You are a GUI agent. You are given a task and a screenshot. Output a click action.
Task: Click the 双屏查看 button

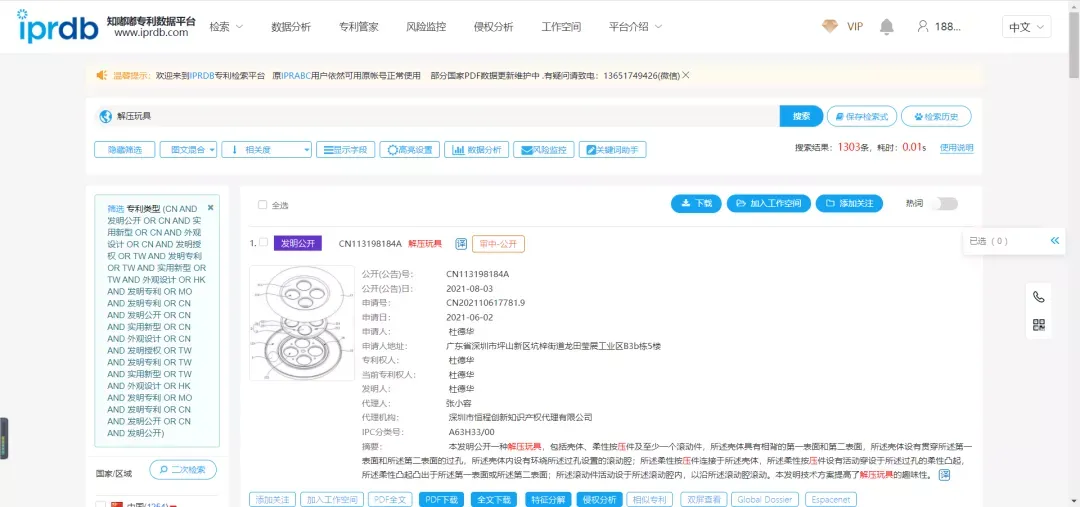point(703,499)
